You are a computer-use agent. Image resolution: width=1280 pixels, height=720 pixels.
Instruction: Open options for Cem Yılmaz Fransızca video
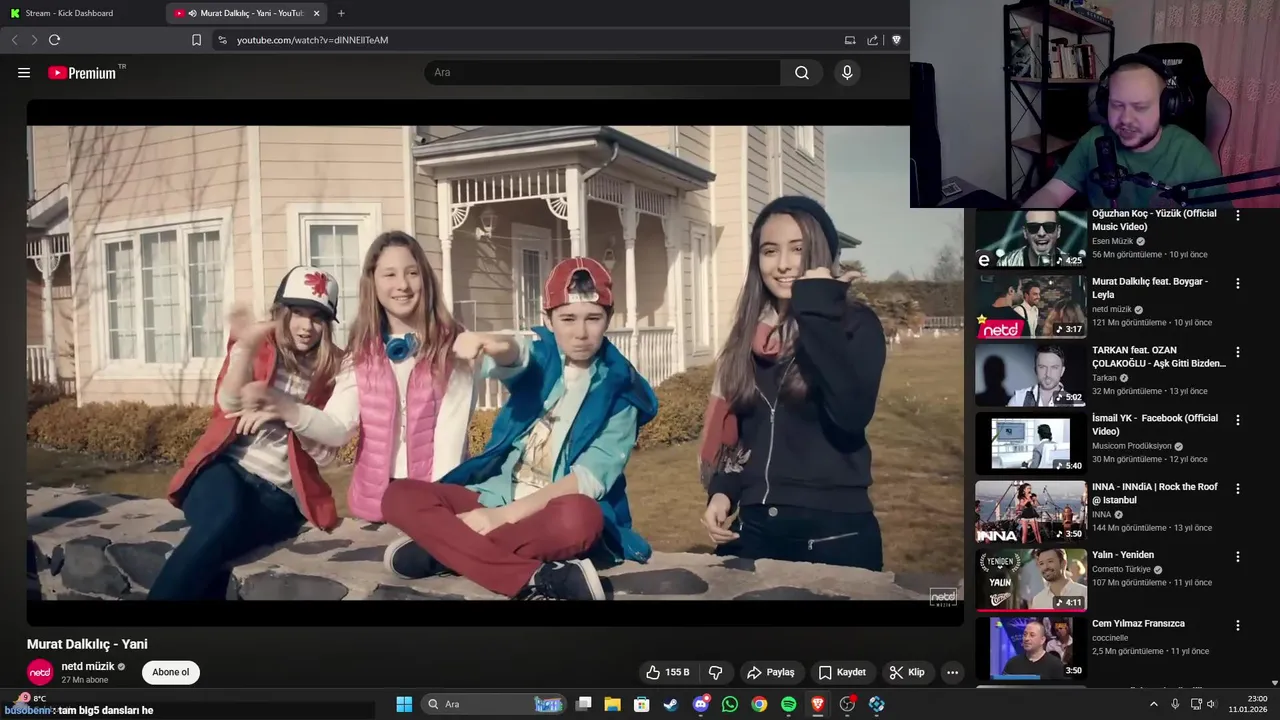[x=1237, y=625]
